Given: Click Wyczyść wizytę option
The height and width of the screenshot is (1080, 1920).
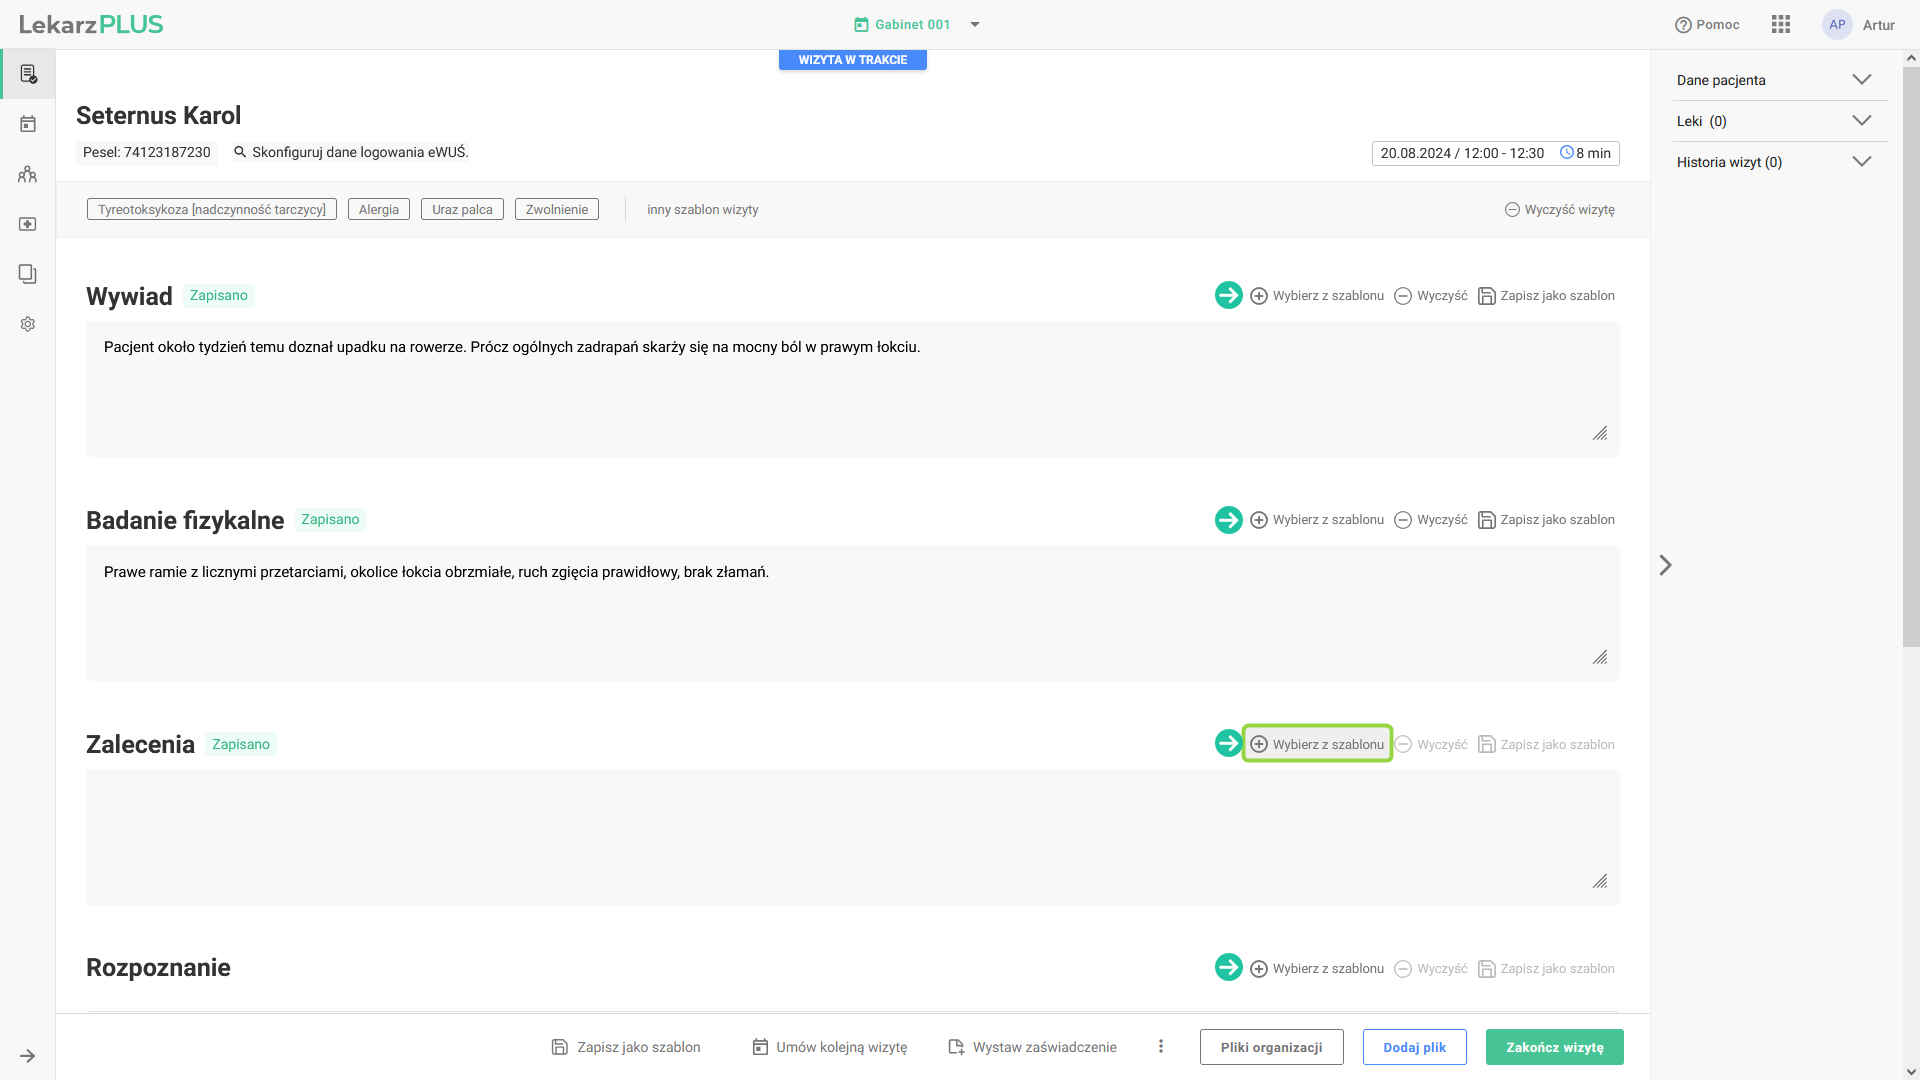Looking at the screenshot, I should point(1559,209).
